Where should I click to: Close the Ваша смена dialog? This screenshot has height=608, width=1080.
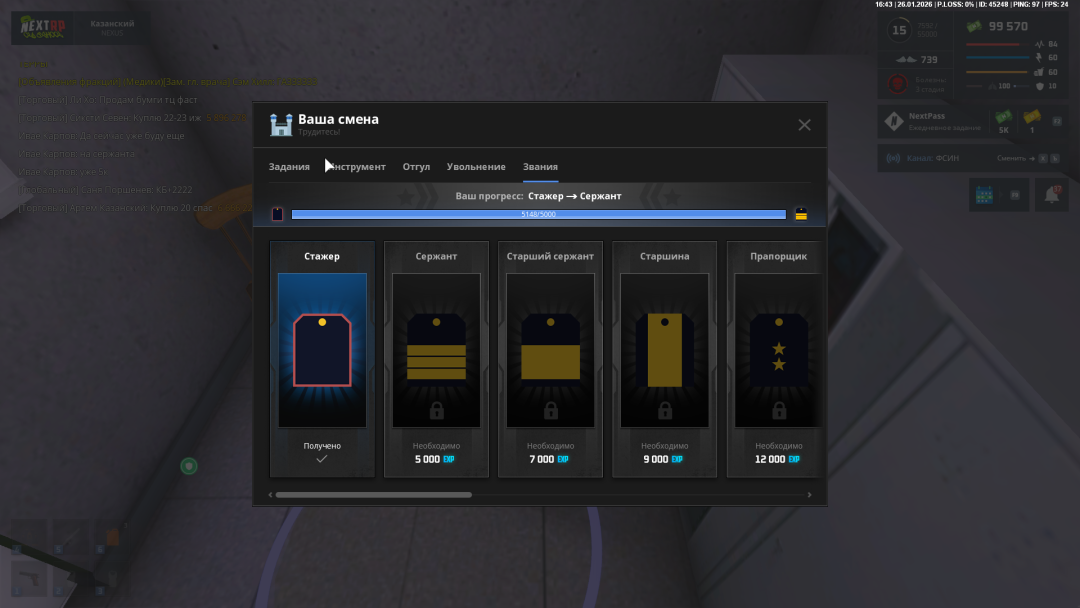(804, 125)
